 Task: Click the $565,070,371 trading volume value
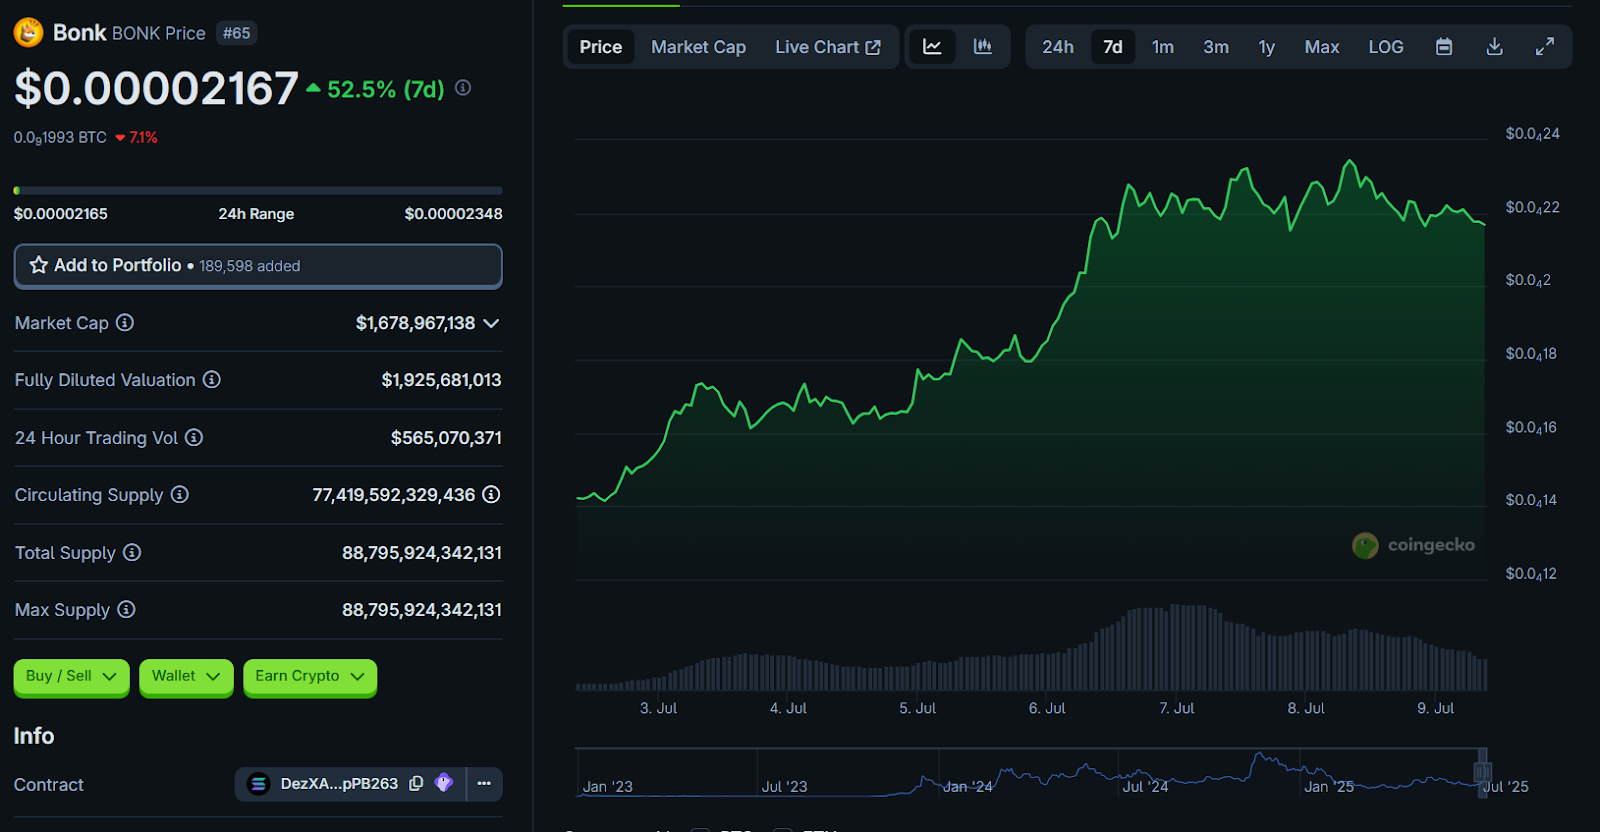[446, 438]
